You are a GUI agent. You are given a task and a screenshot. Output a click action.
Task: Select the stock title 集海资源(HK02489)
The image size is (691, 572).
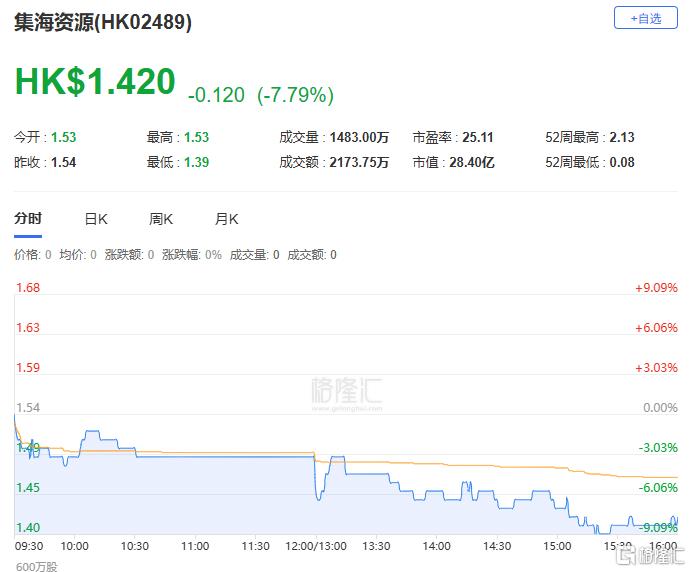tap(103, 22)
